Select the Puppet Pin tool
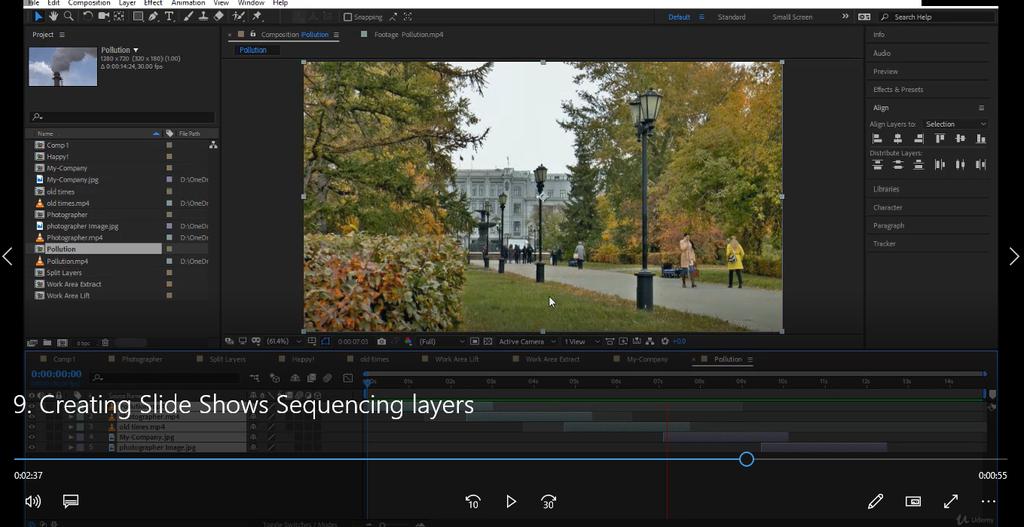The image size is (1024, 527). pyautogui.click(x=257, y=16)
